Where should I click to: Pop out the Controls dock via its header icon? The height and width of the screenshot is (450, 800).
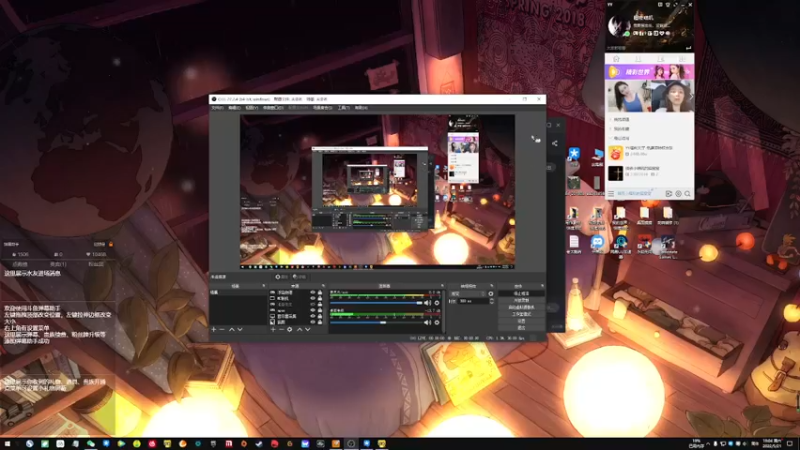542,286
